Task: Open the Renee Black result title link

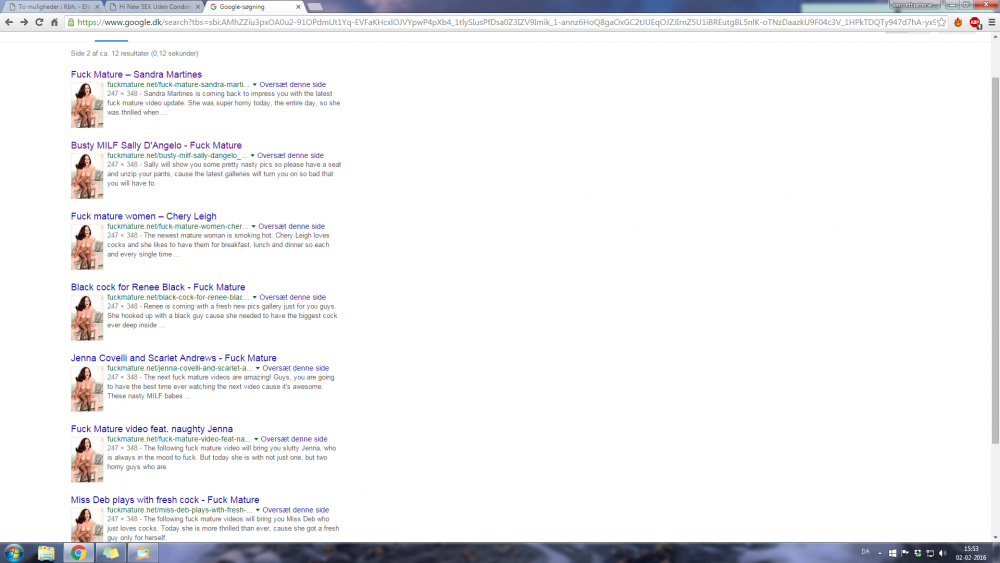Action: click(x=158, y=287)
